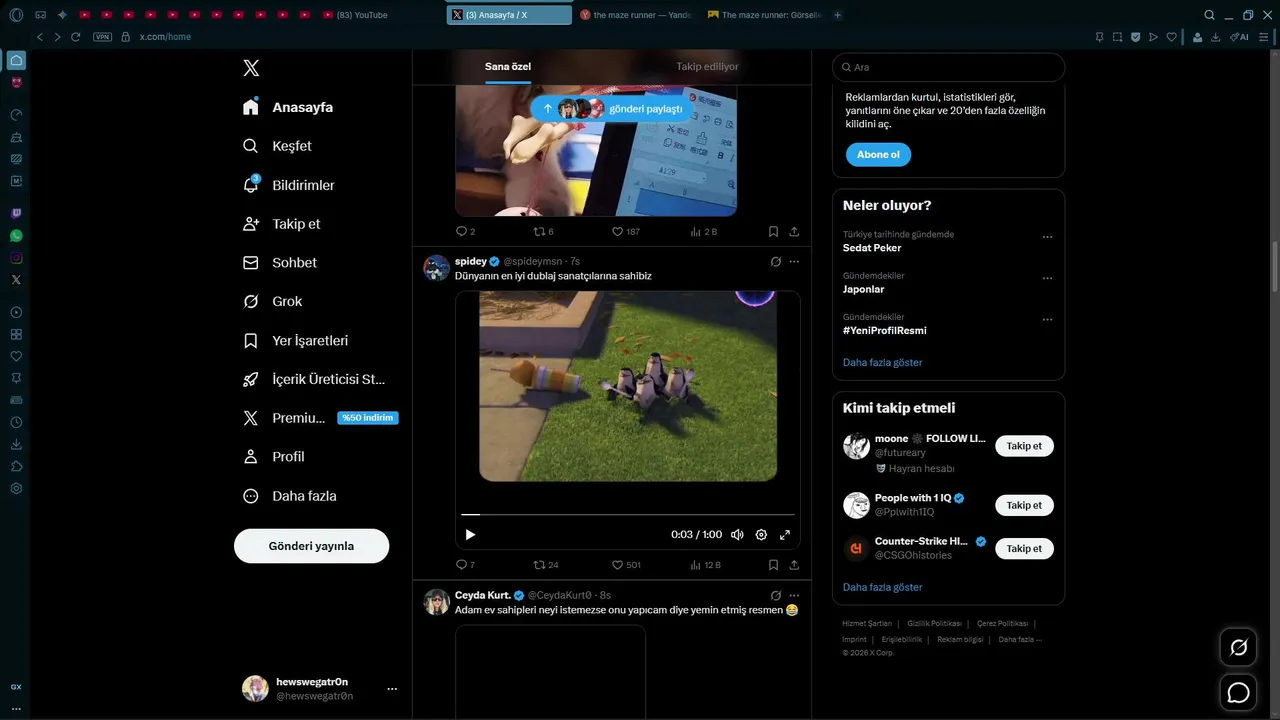Open options for Japonlar trend
Image resolution: width=1280 pixels, height=720 pixels.
click(1047, 278)
